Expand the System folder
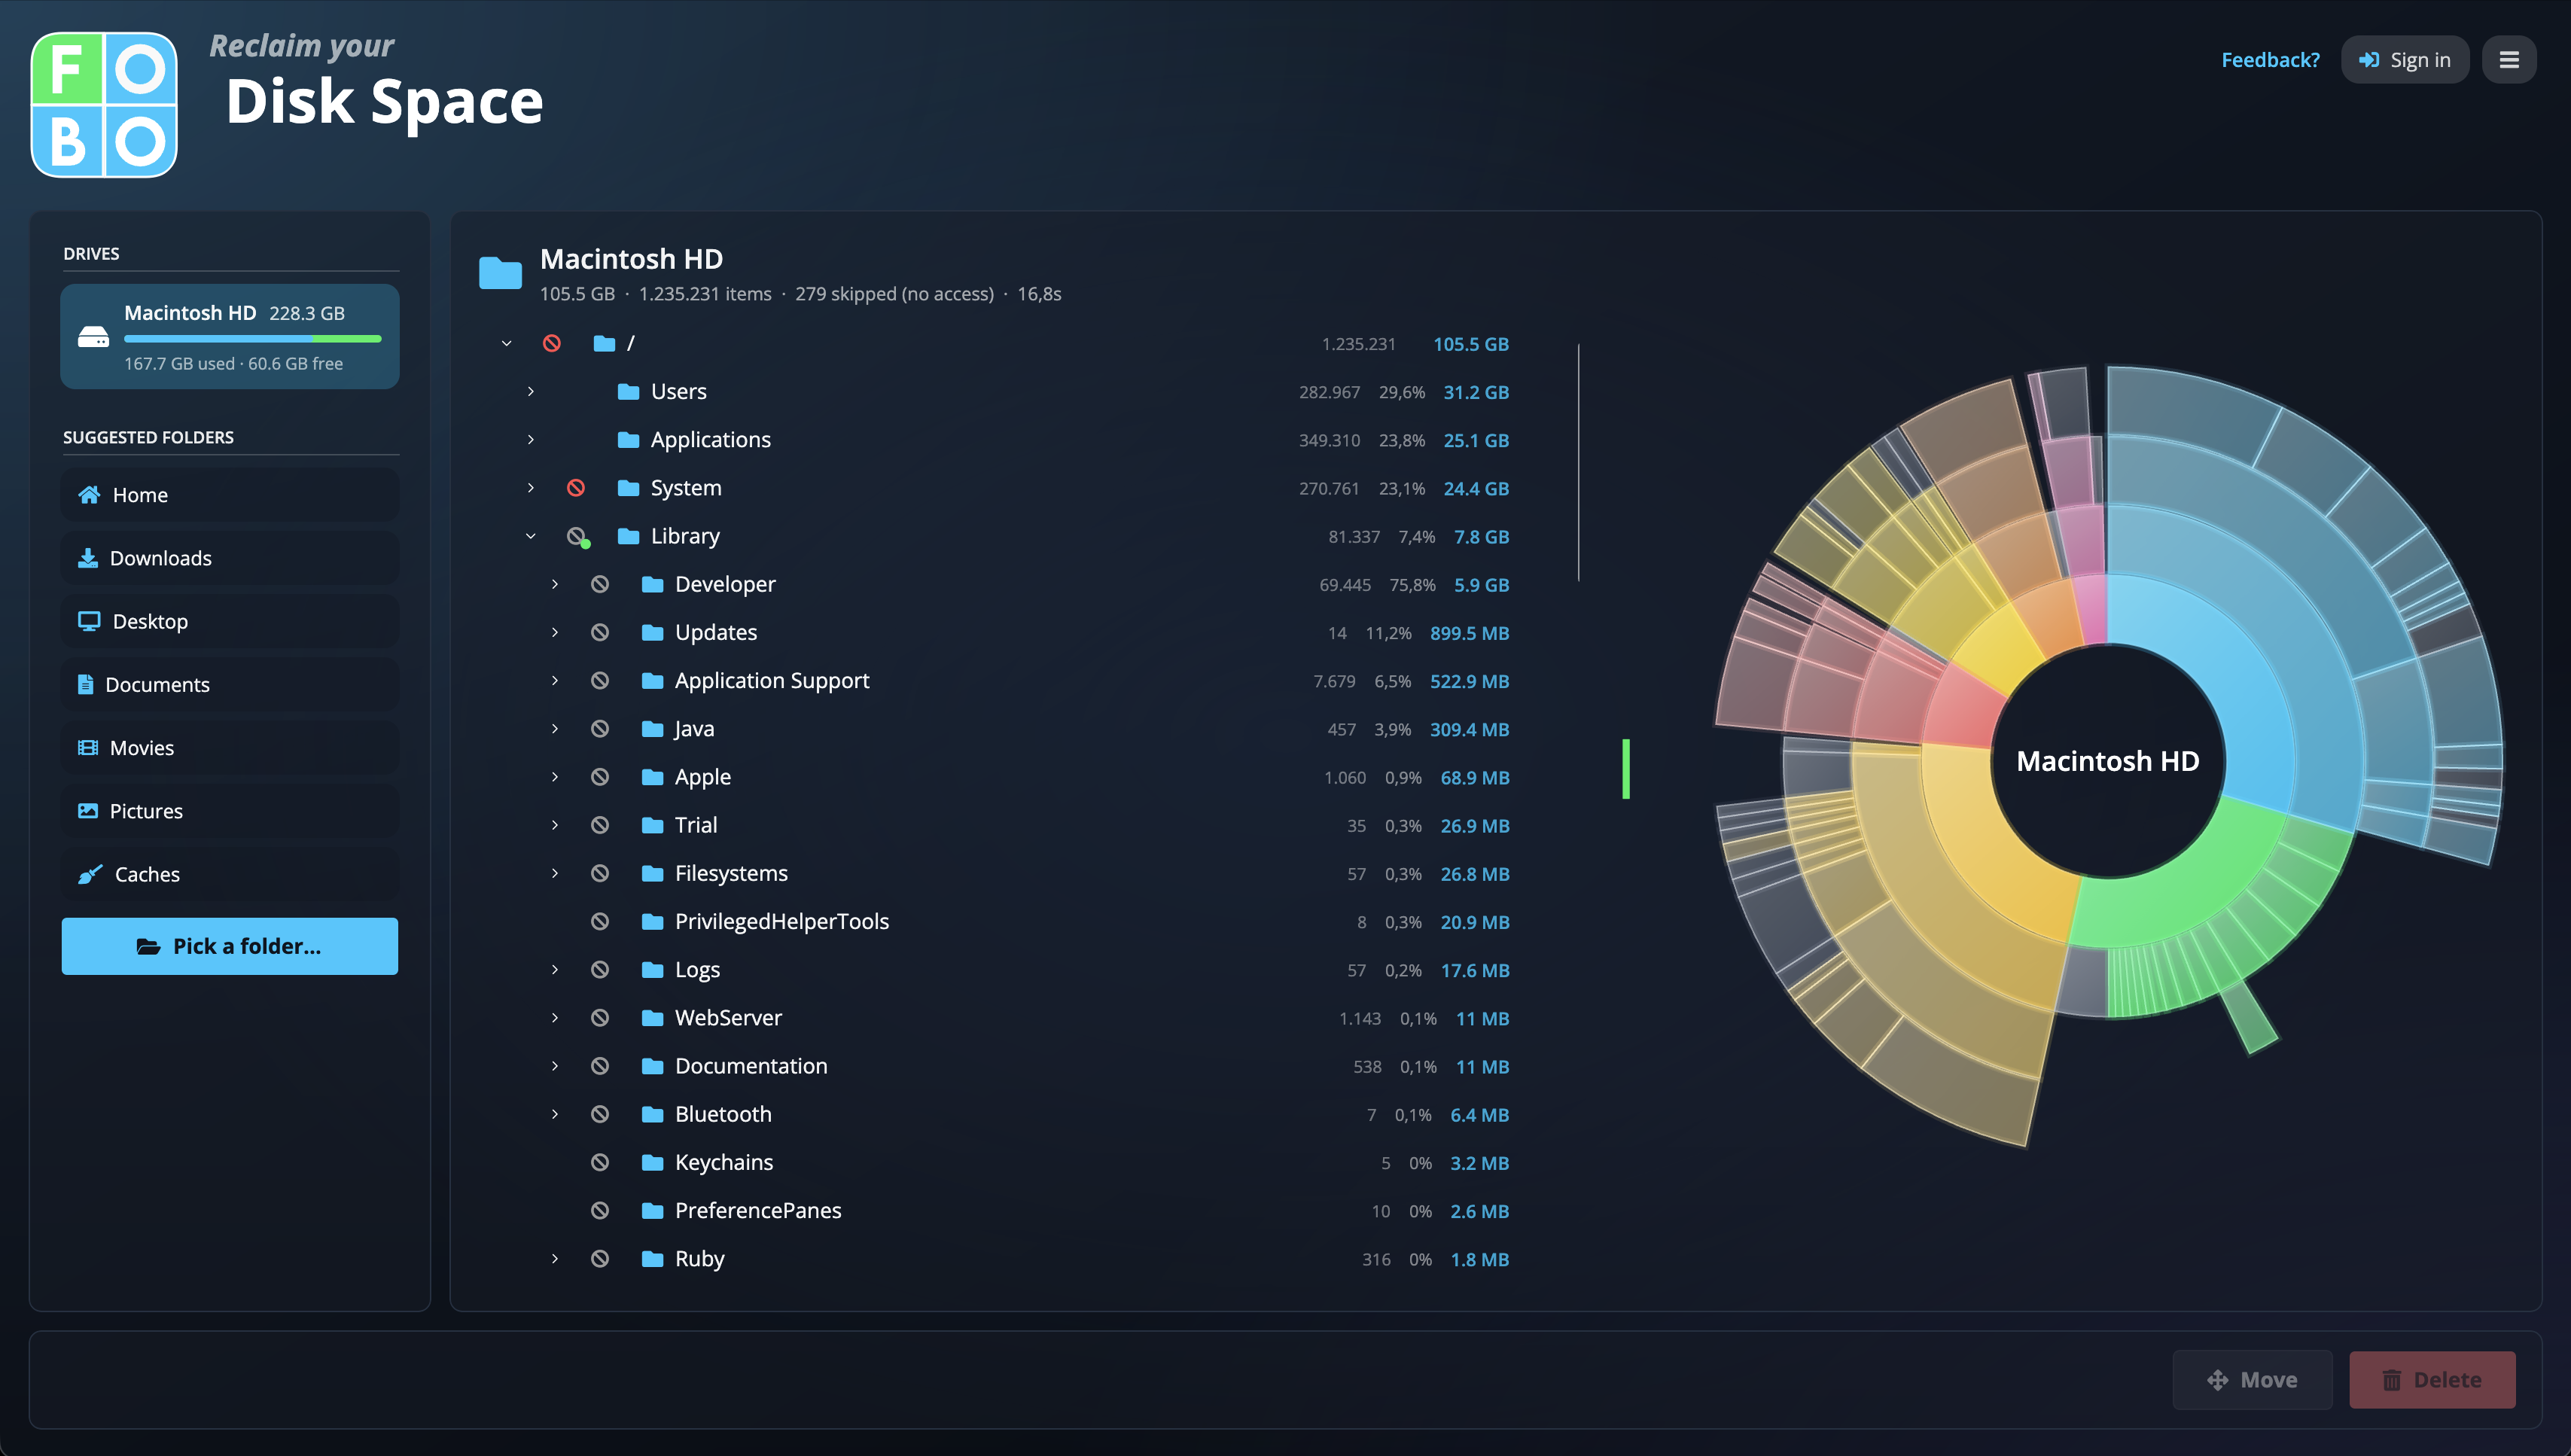The height and width of the screenshot is (1456, 2571). [531, 488]
